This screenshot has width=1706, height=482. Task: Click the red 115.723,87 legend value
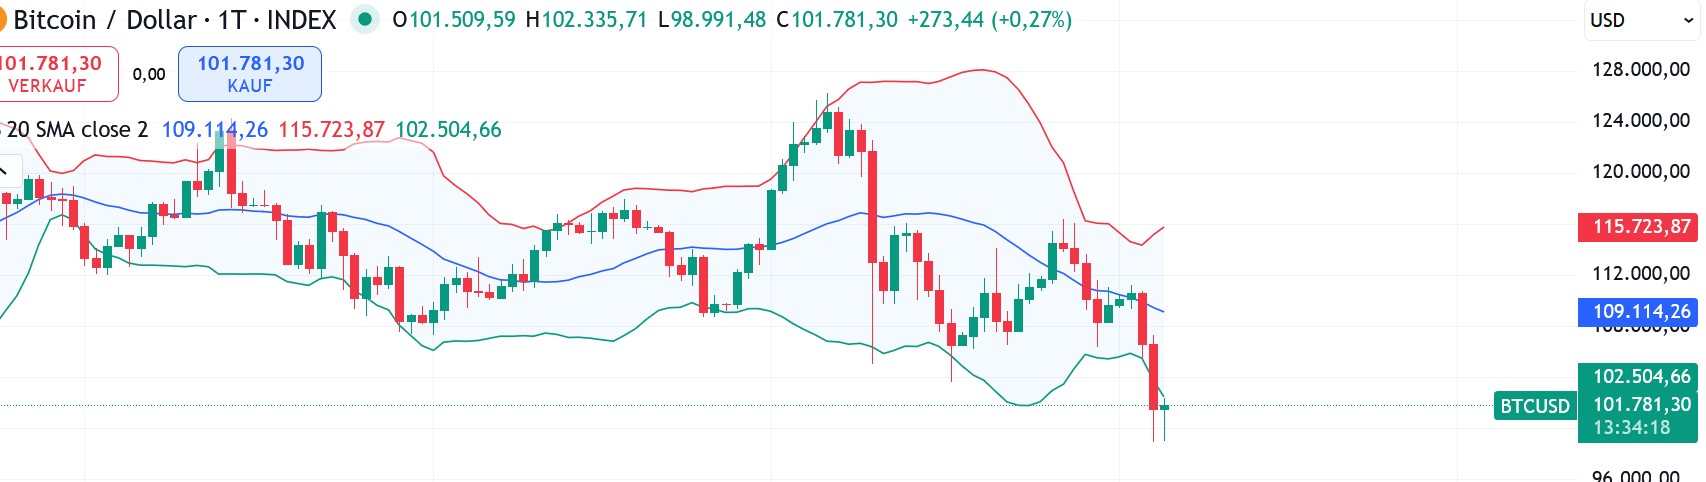point(331,130)
